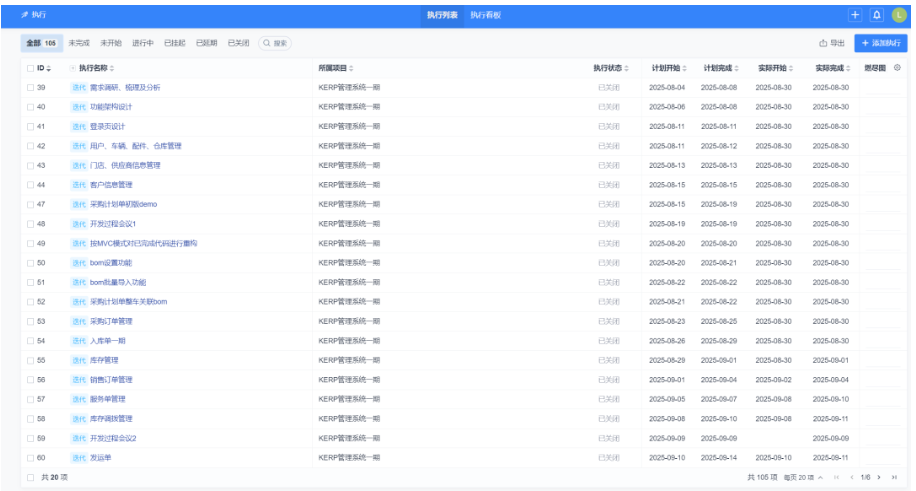This screenshot has height=491, width=916.
Task: Open execution 登录页设计
Action: pos(107,126)
